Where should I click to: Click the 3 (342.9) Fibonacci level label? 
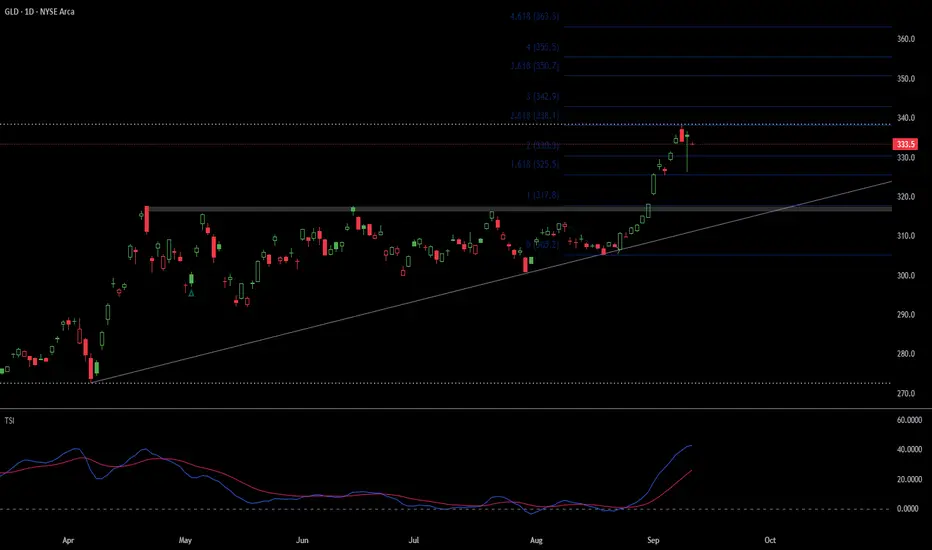click(x=542, y=96)
